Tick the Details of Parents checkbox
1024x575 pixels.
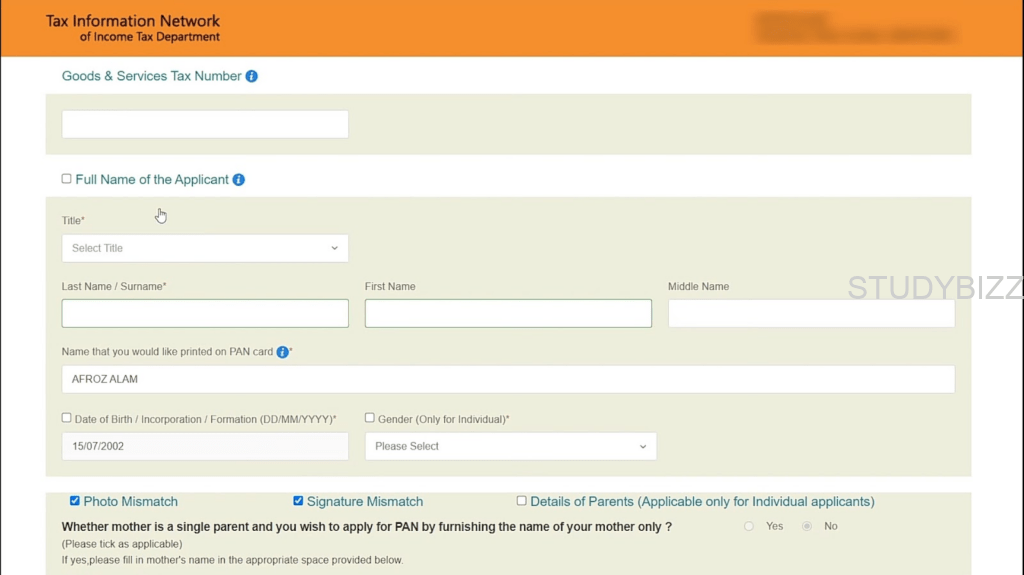pos(522,501)
